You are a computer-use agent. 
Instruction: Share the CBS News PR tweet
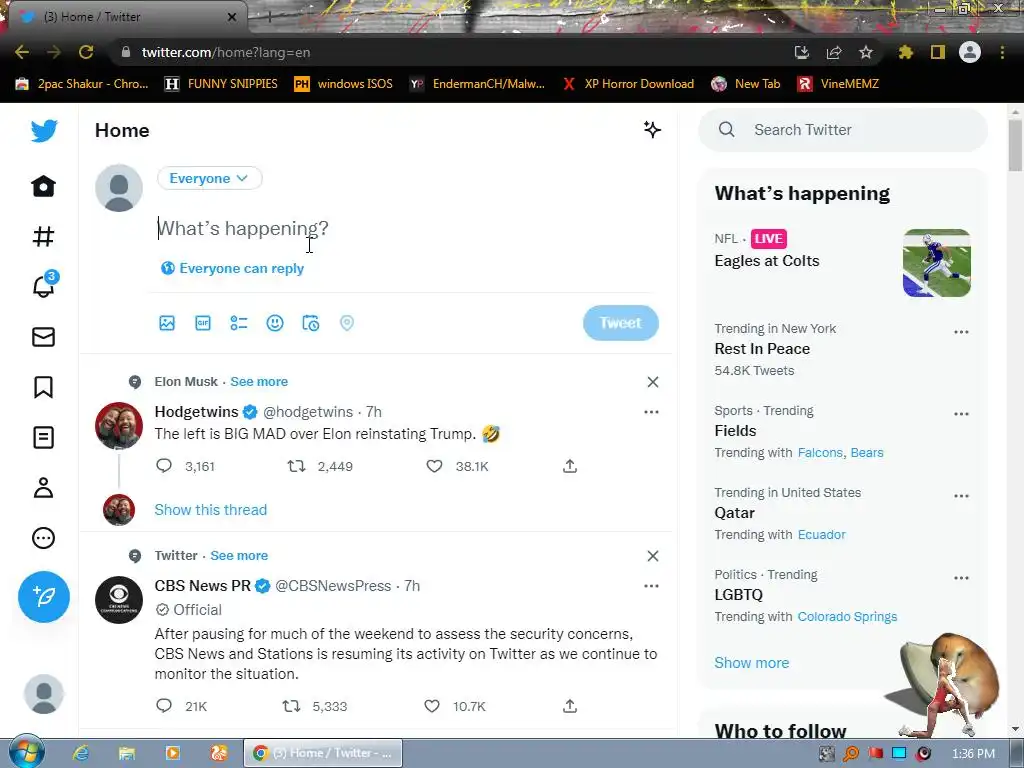(x=570, y=705)
